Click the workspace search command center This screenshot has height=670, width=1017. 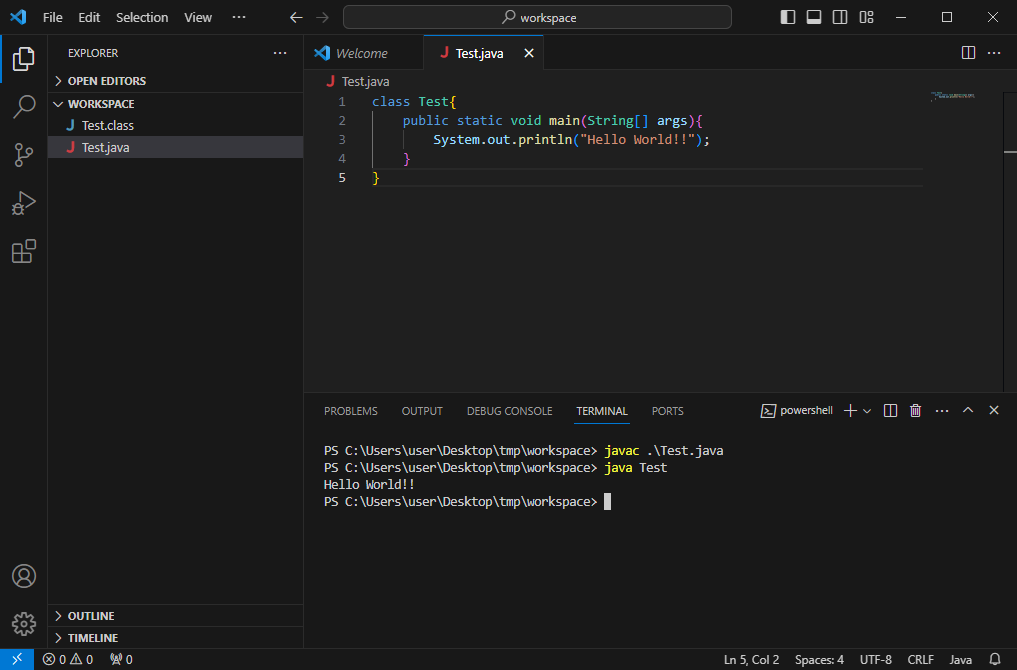pos(537,17)
